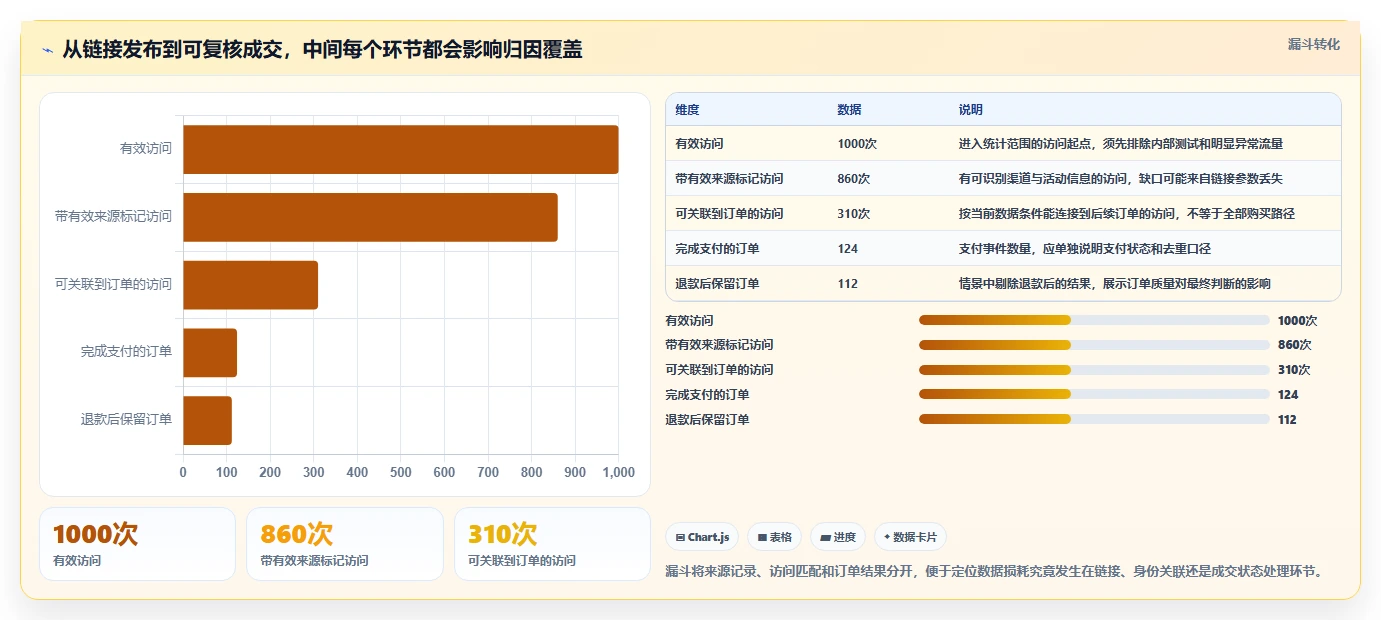Click the description starting 按当前数据条件

[1126, 214]
